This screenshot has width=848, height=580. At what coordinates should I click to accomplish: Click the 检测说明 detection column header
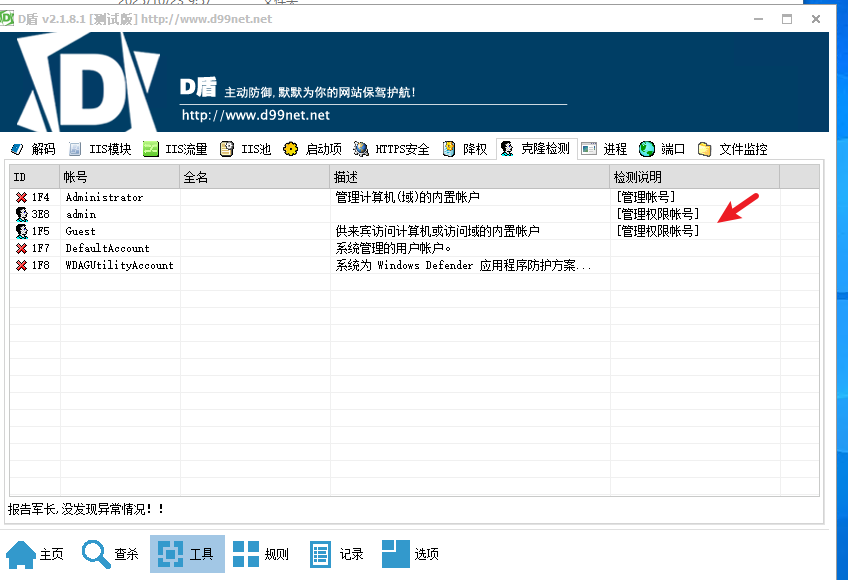tap(695, 177)
